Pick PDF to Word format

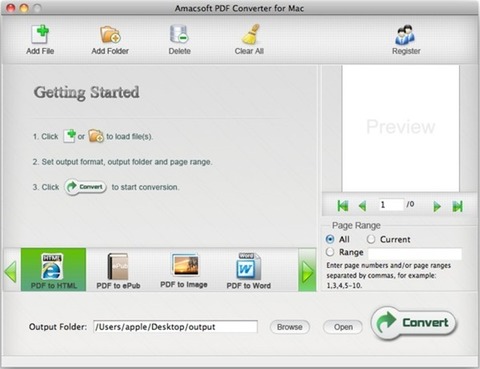[248, 270]
